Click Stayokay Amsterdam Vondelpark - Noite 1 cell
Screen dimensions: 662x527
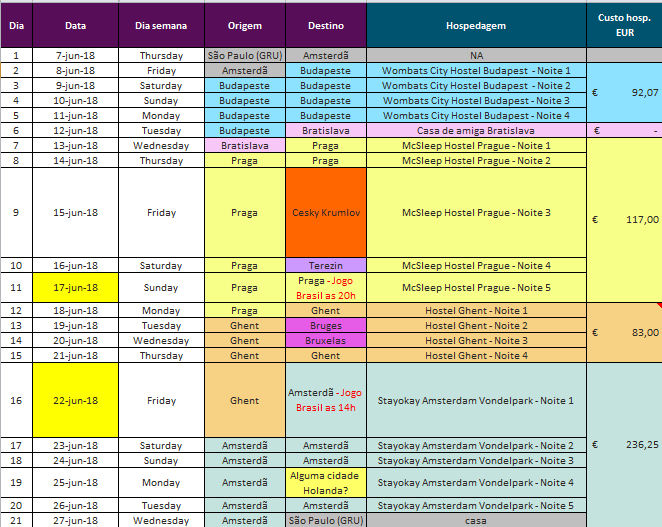[475, 400]
